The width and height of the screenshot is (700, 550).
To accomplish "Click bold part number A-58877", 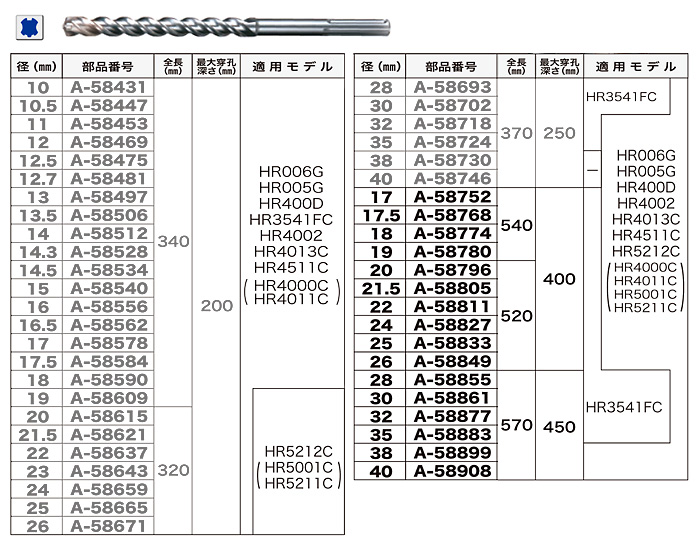I will point(453,417).
